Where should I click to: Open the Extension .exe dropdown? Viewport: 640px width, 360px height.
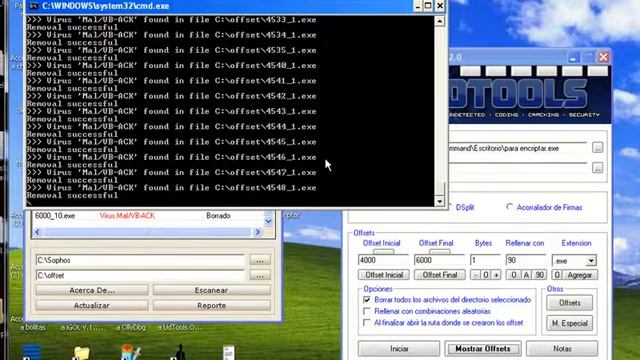point(591,260)
